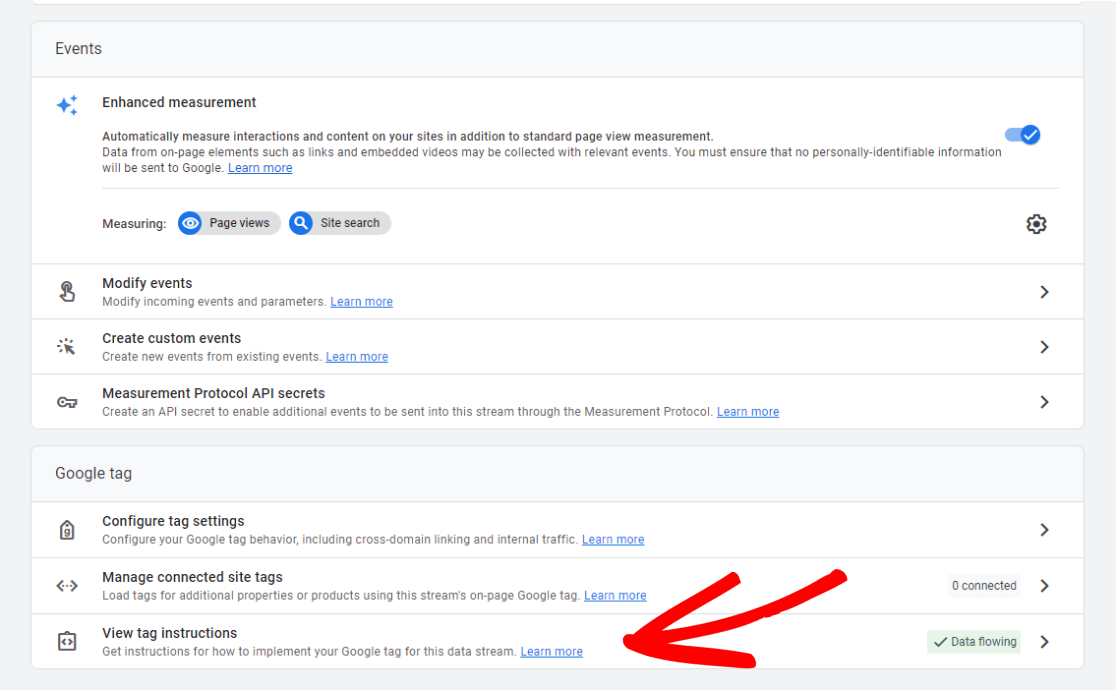This screenshot has width=1116, height=690.
Task: Click the Enhanced measurement sparkle icon
Action: 66,104
